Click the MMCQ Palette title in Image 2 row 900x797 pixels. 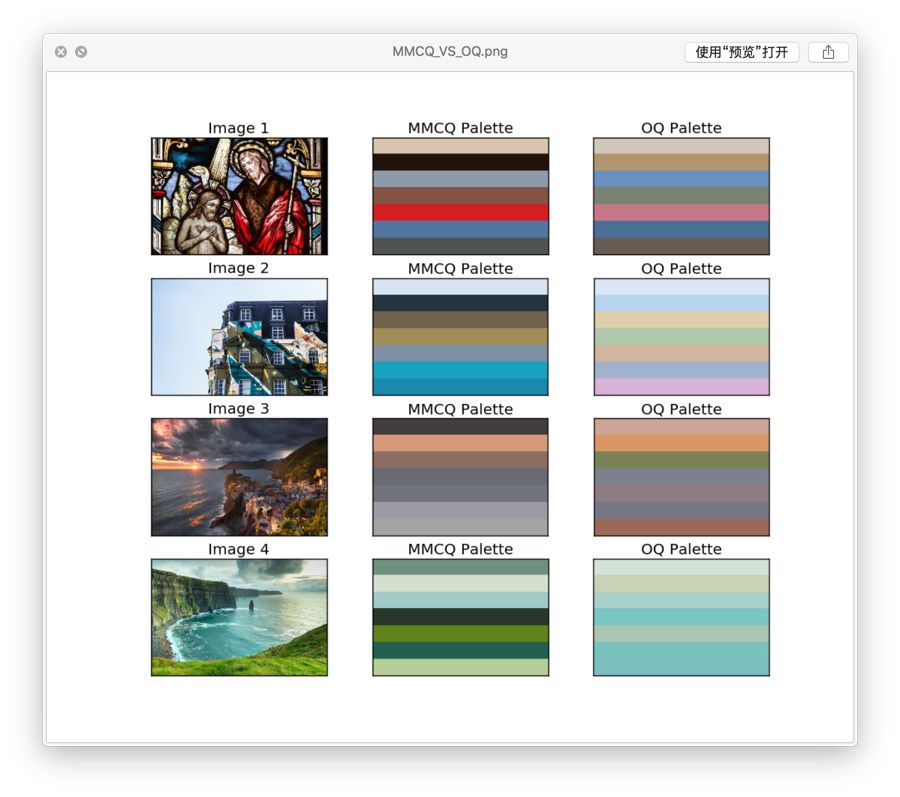point(460,269)
